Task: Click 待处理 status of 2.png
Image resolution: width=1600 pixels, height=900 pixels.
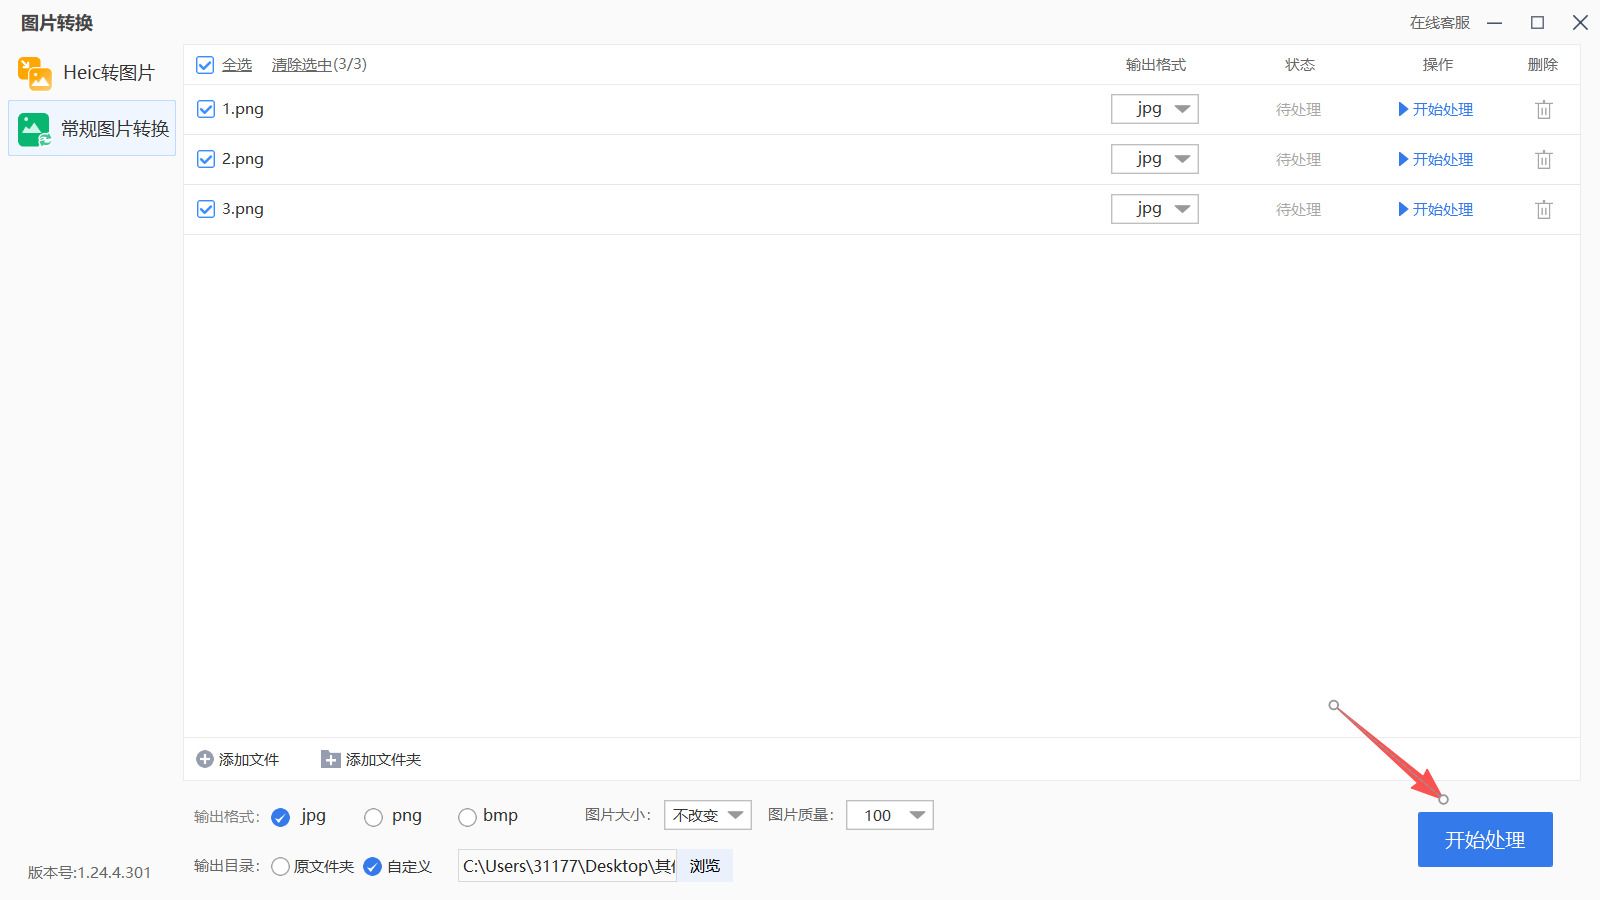Action: coord(1298,160)
